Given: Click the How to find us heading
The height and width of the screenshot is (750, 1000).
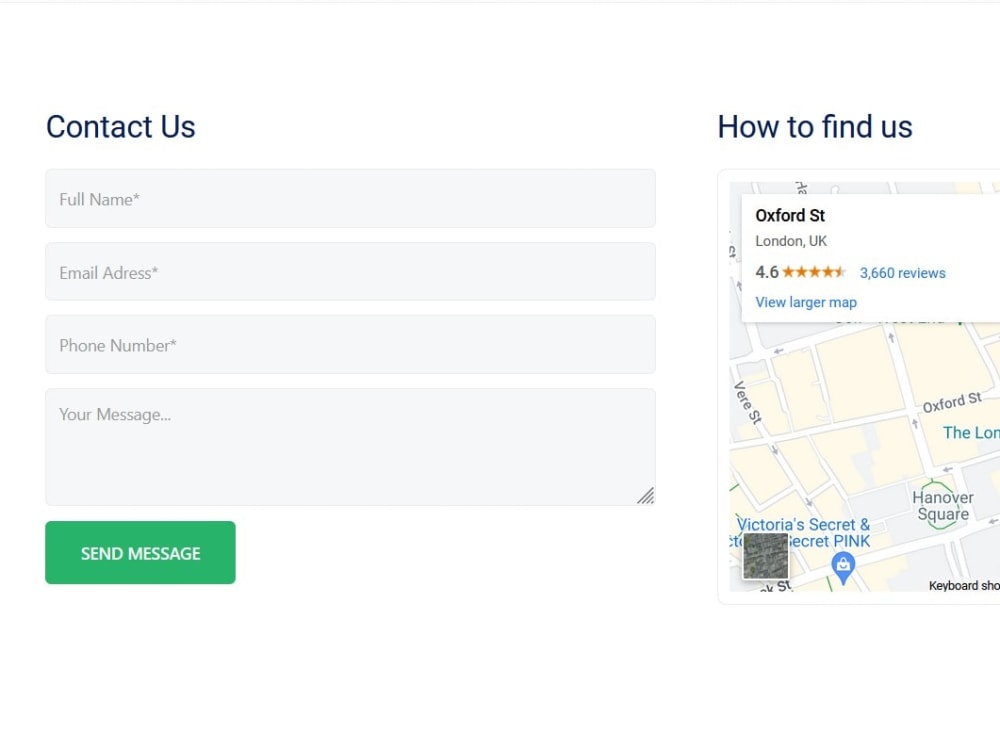Looking at the screenshot, I should point(814,126).
